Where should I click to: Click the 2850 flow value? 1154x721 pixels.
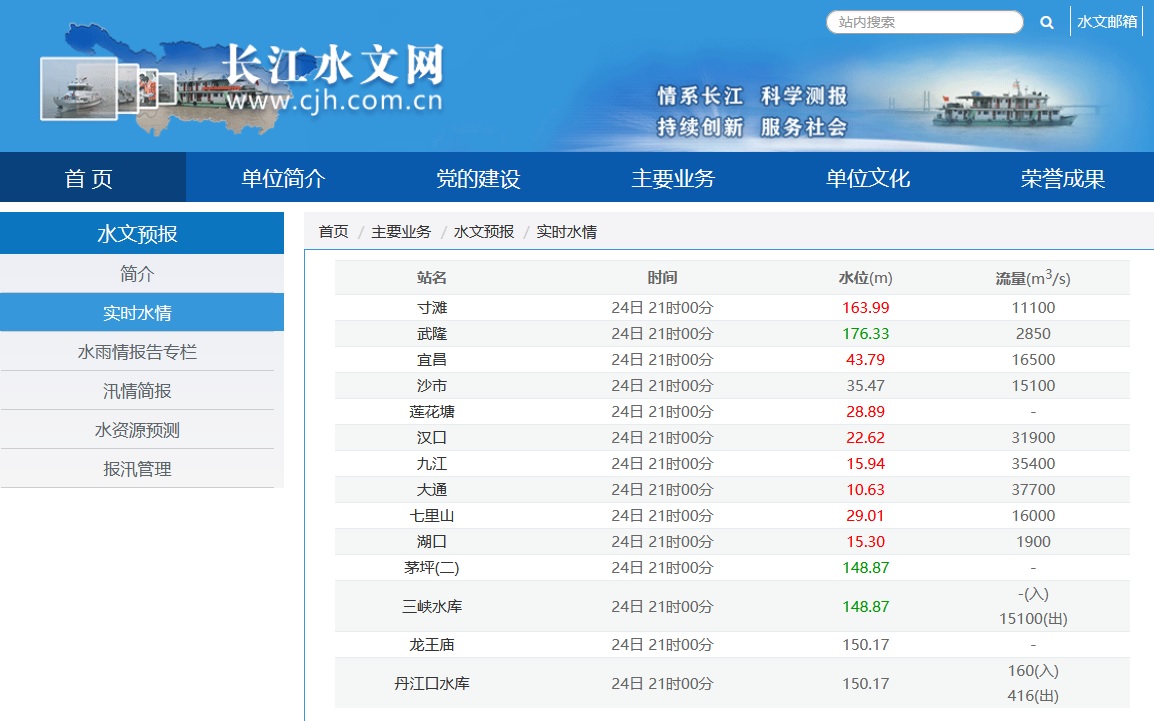click(x=1033, y=333)
